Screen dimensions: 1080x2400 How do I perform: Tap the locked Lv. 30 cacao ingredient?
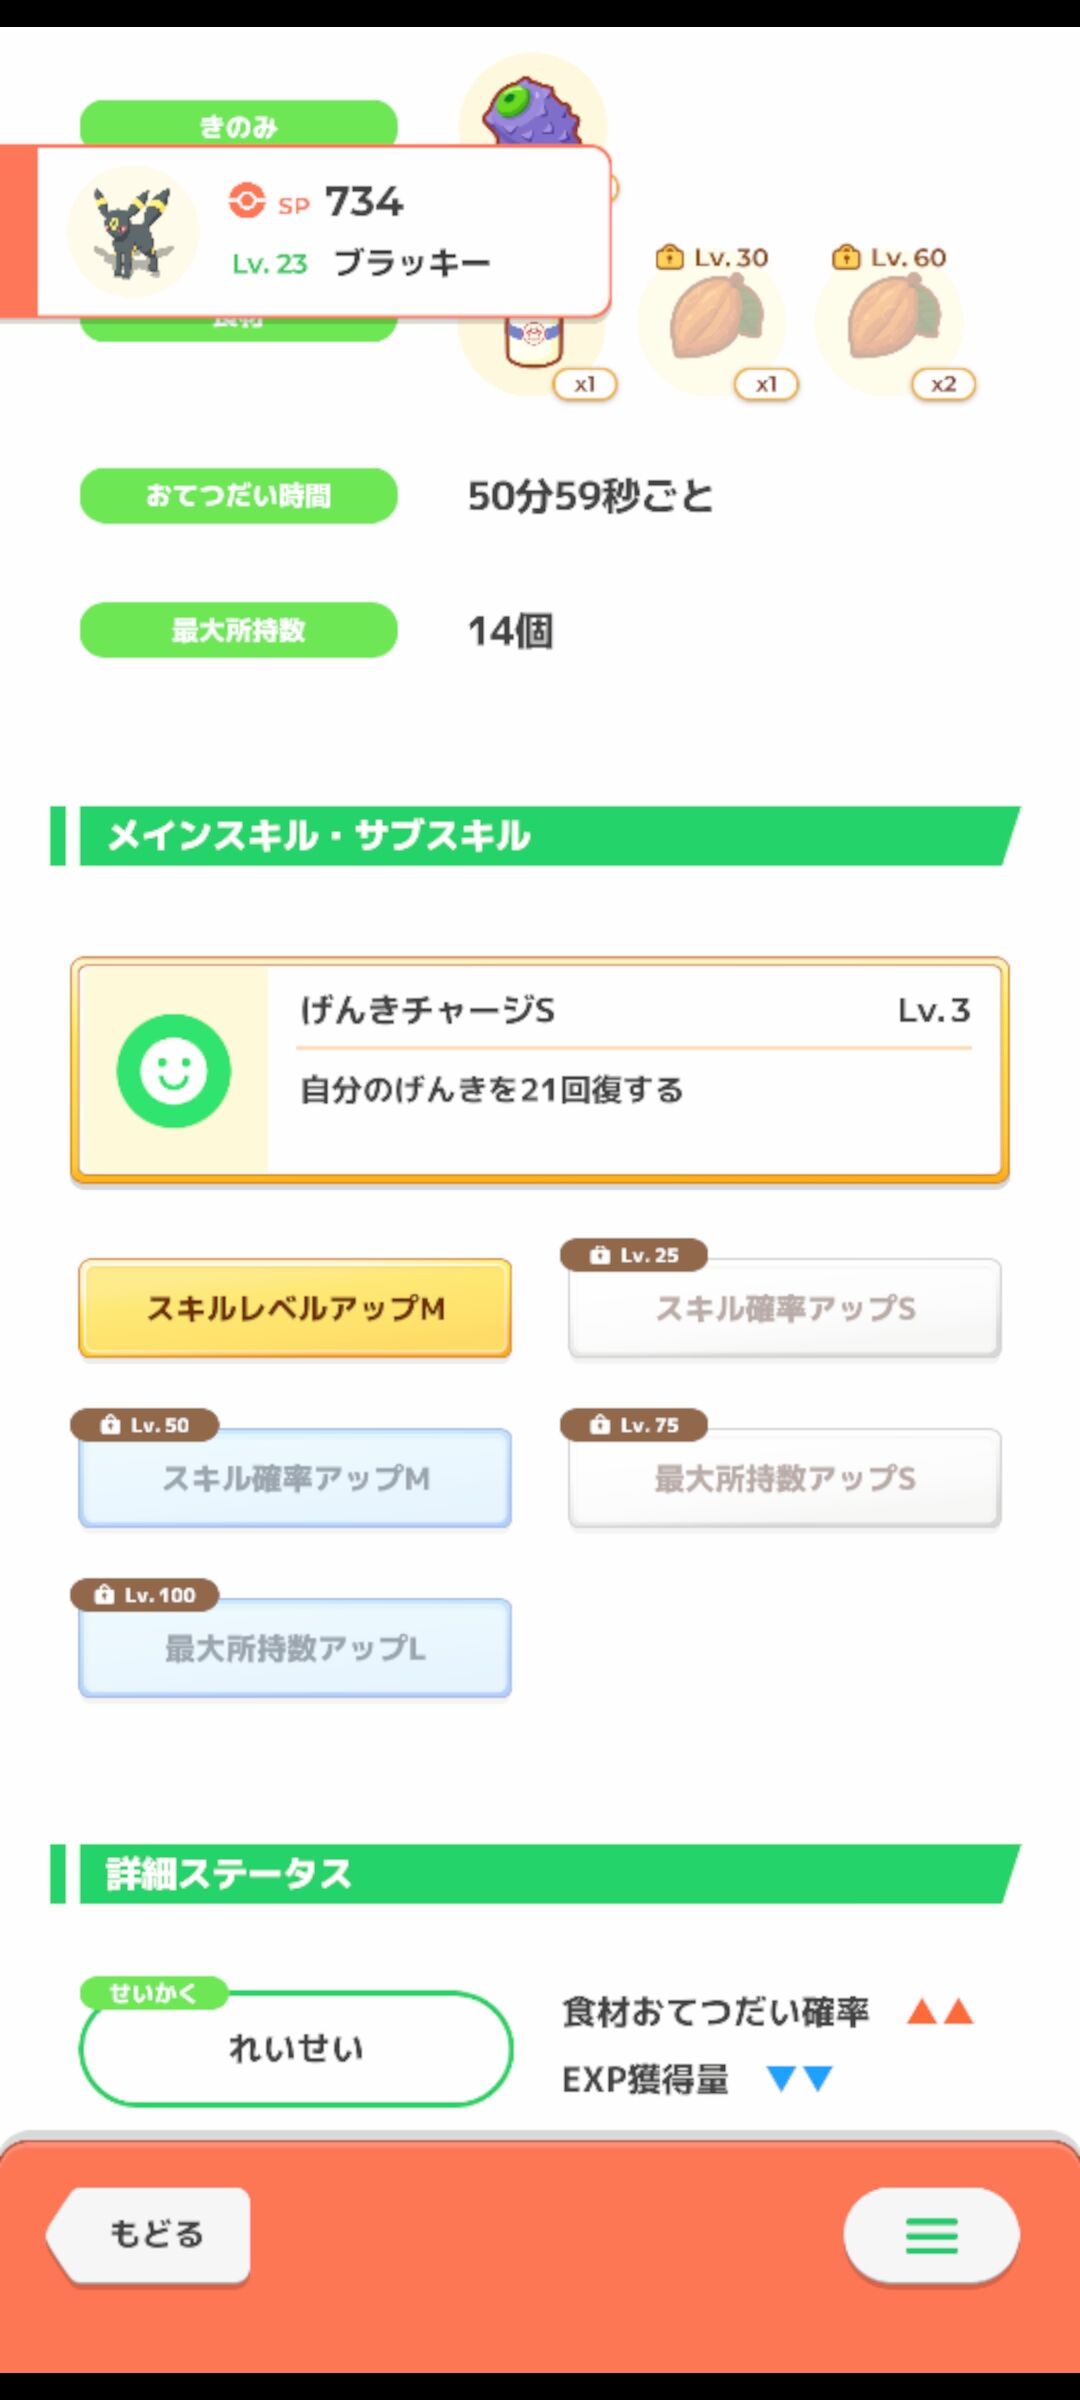tap(713, 318)
